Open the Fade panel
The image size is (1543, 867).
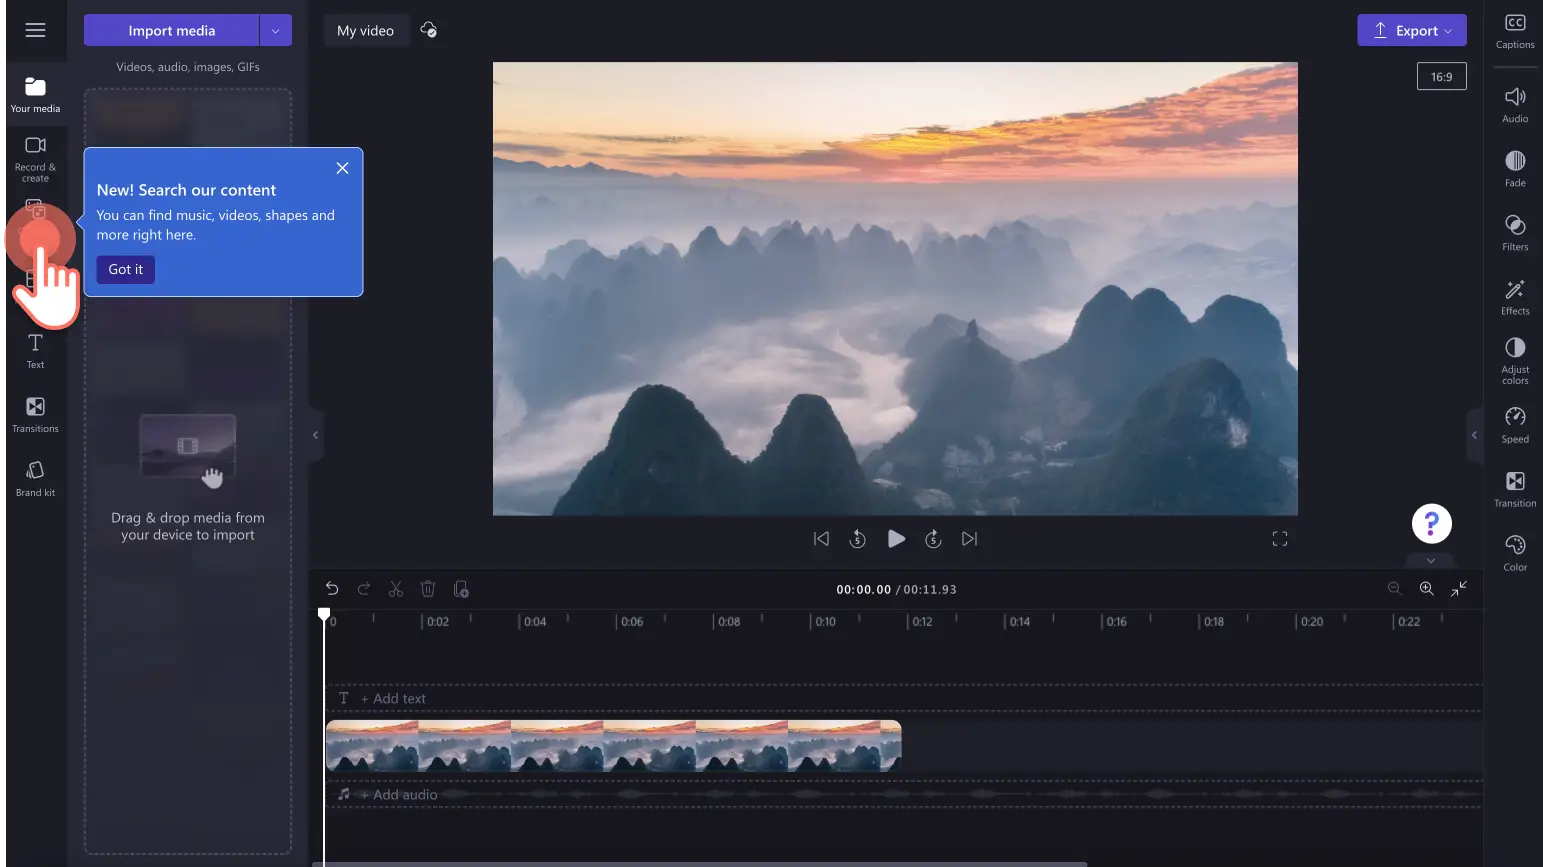pos(1515,168)
